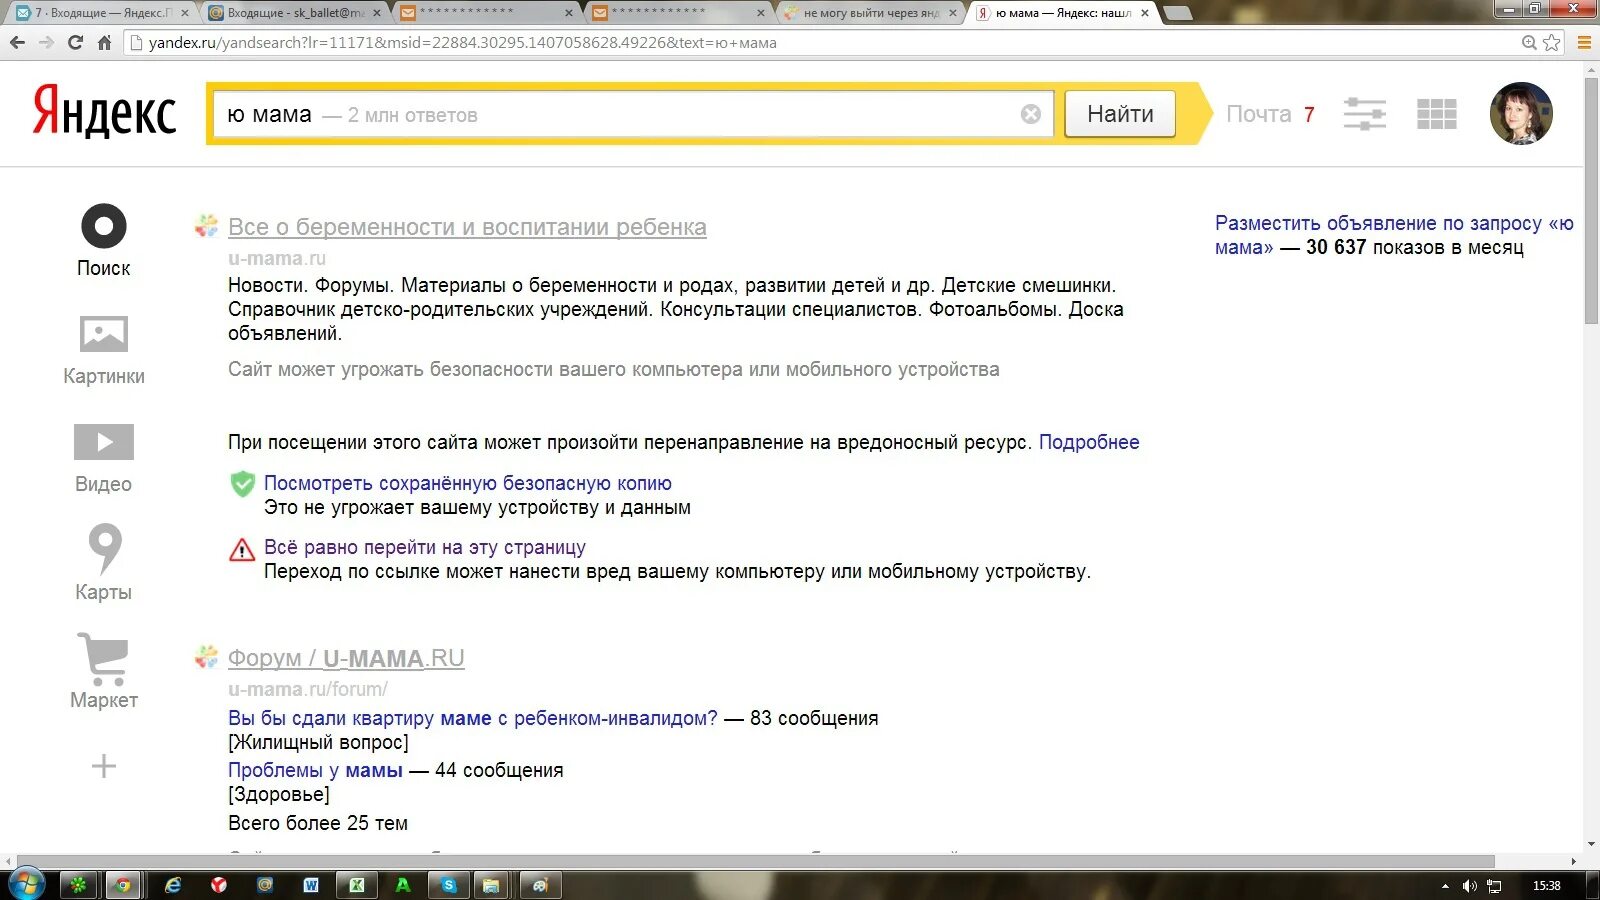The image size is (1600, 900).
Task: Open Excel from the taskbar
Action: (356, 885)
